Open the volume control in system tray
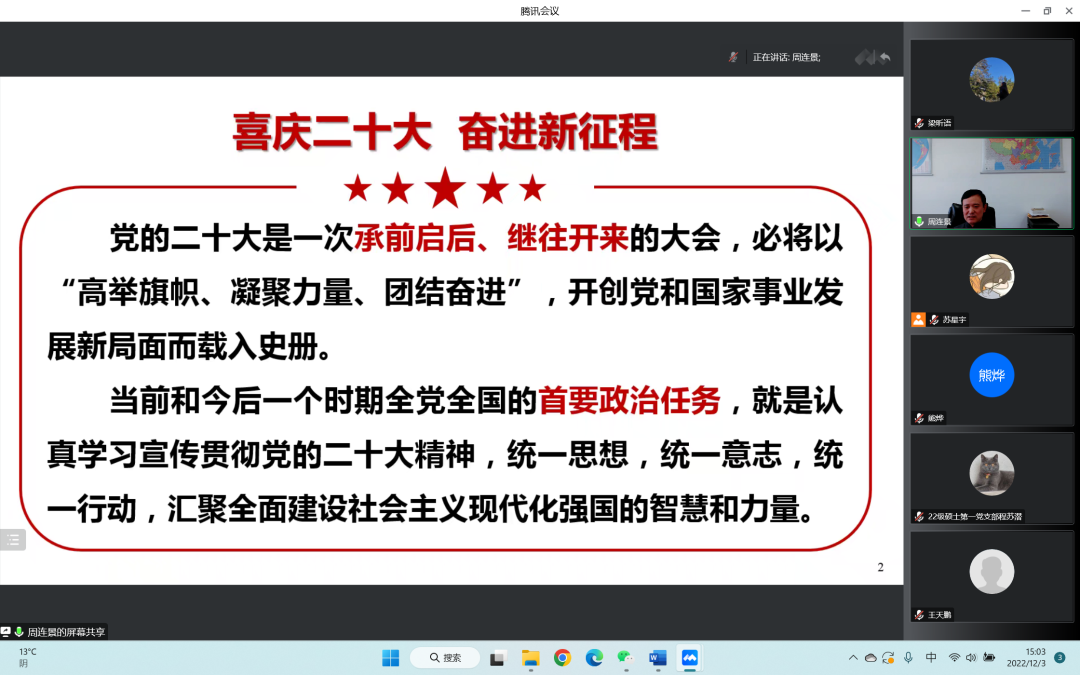Viewport: 1080px width, 675px height. (x=970, y=657)
